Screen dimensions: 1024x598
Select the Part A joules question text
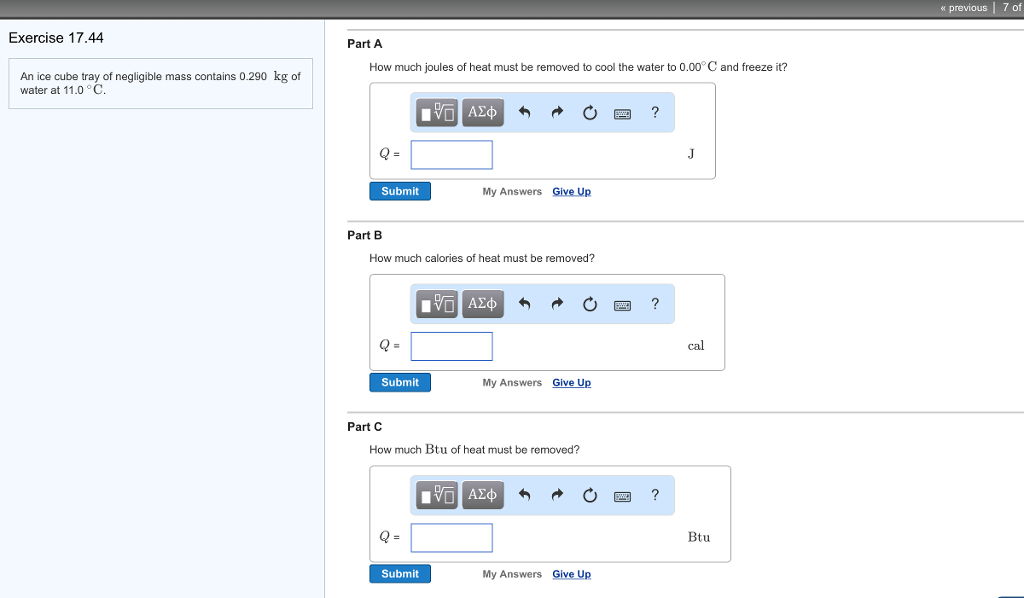click(578, 67)
